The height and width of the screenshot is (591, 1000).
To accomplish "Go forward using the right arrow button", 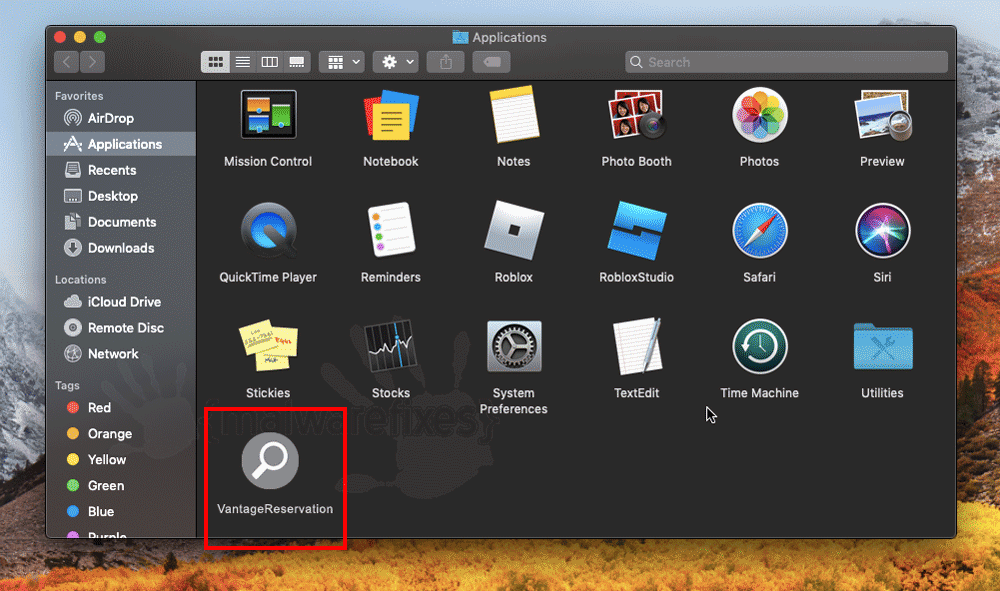I will (92, 62).
